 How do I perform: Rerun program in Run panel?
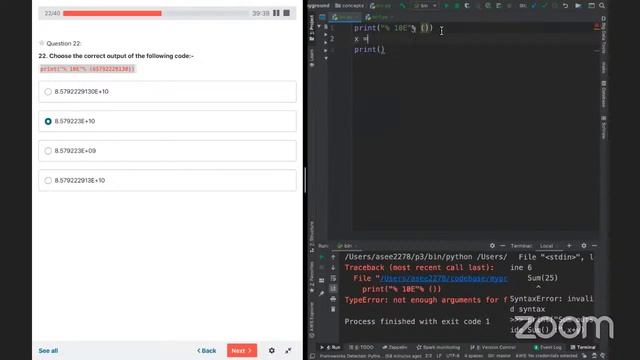pyautogui.click(x=322, y=257)
